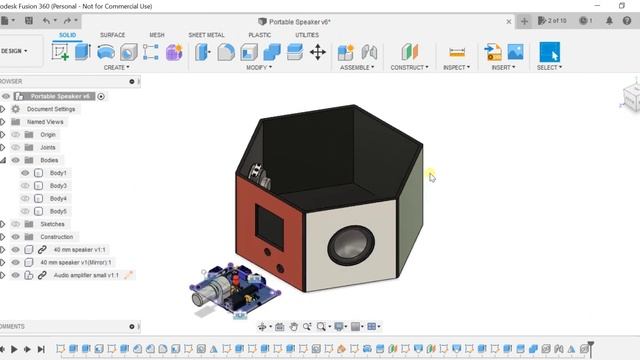Image resolution: width=640 pixels, height=360 pixels.
Task: Select the Pan hand tool
Action: [293, 327]
